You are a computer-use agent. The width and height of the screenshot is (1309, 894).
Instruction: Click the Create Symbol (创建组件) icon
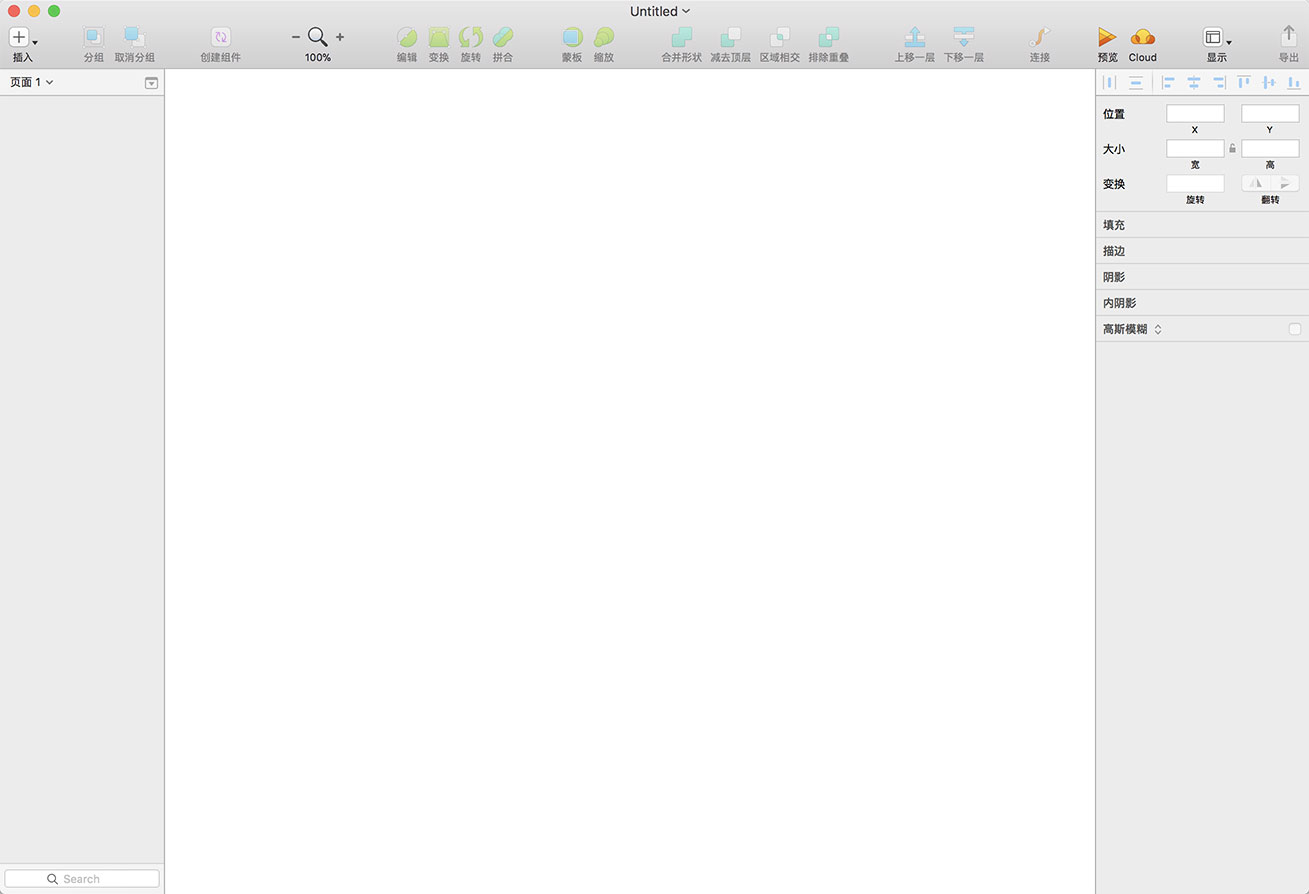coord(220,38)
